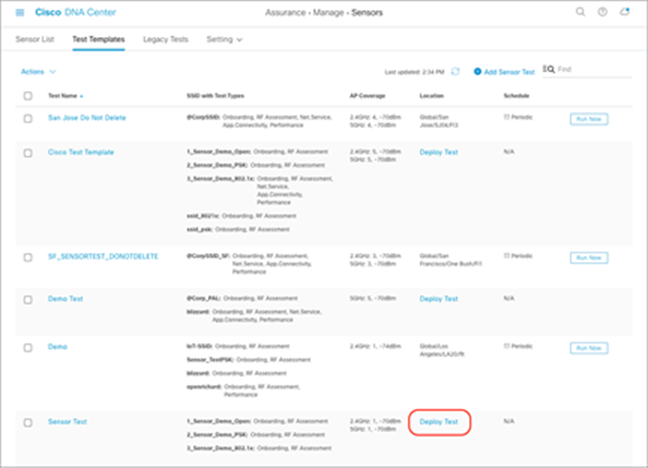Click the SSID with Test Types header
648x468 pixels.
[x=215, y=96]
